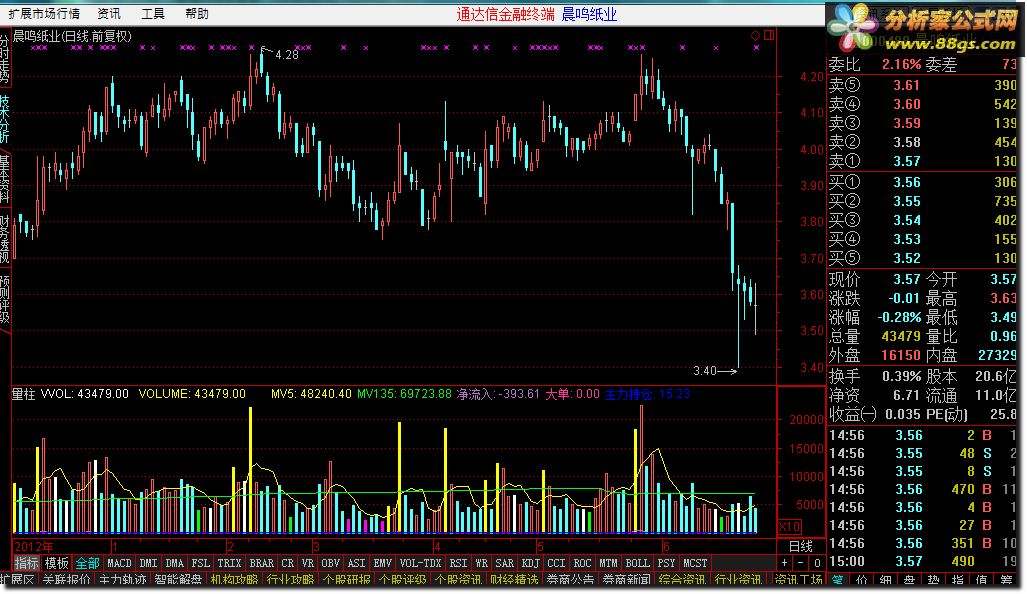Choose the FSL indicator
The height and width of the screenshot is (594, 1027).
[x=200, y=563]
